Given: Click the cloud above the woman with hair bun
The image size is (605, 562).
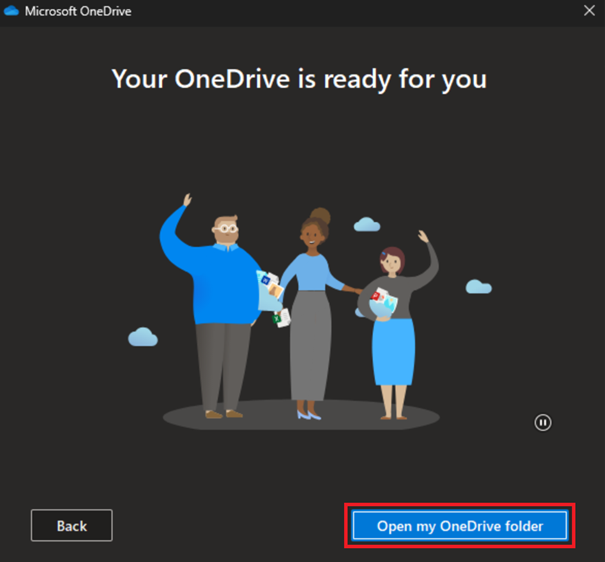Looking at the screenshot, I should [x=367, y=224].
